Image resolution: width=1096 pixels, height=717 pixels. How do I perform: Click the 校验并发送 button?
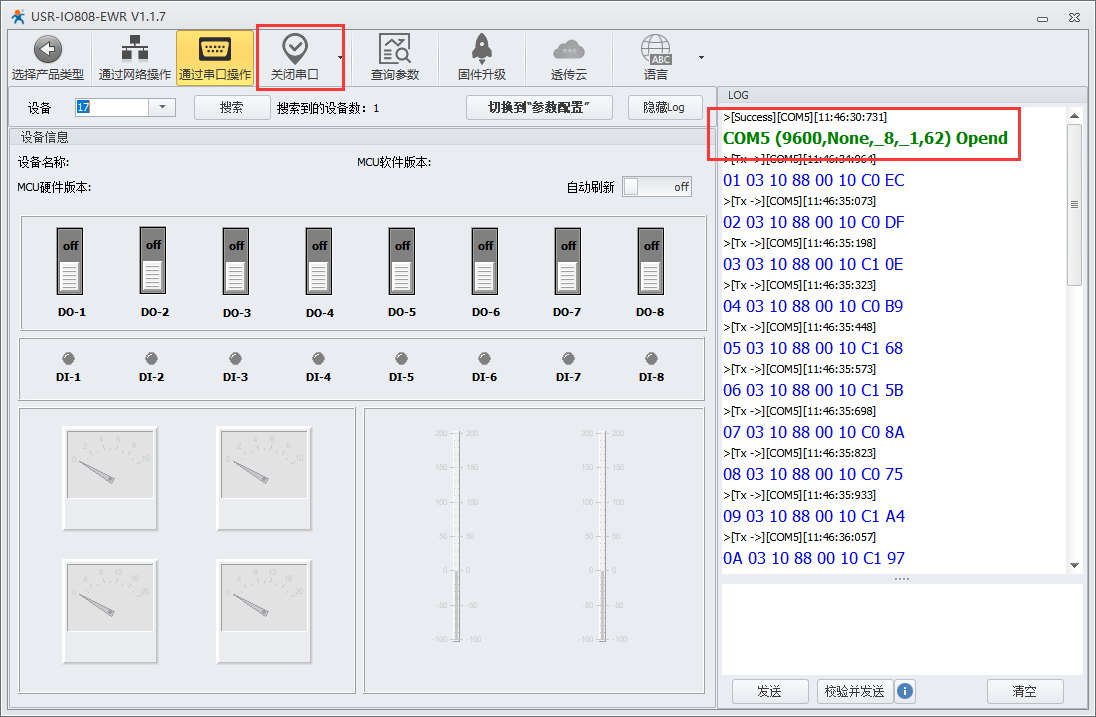(x=855, y=691)
